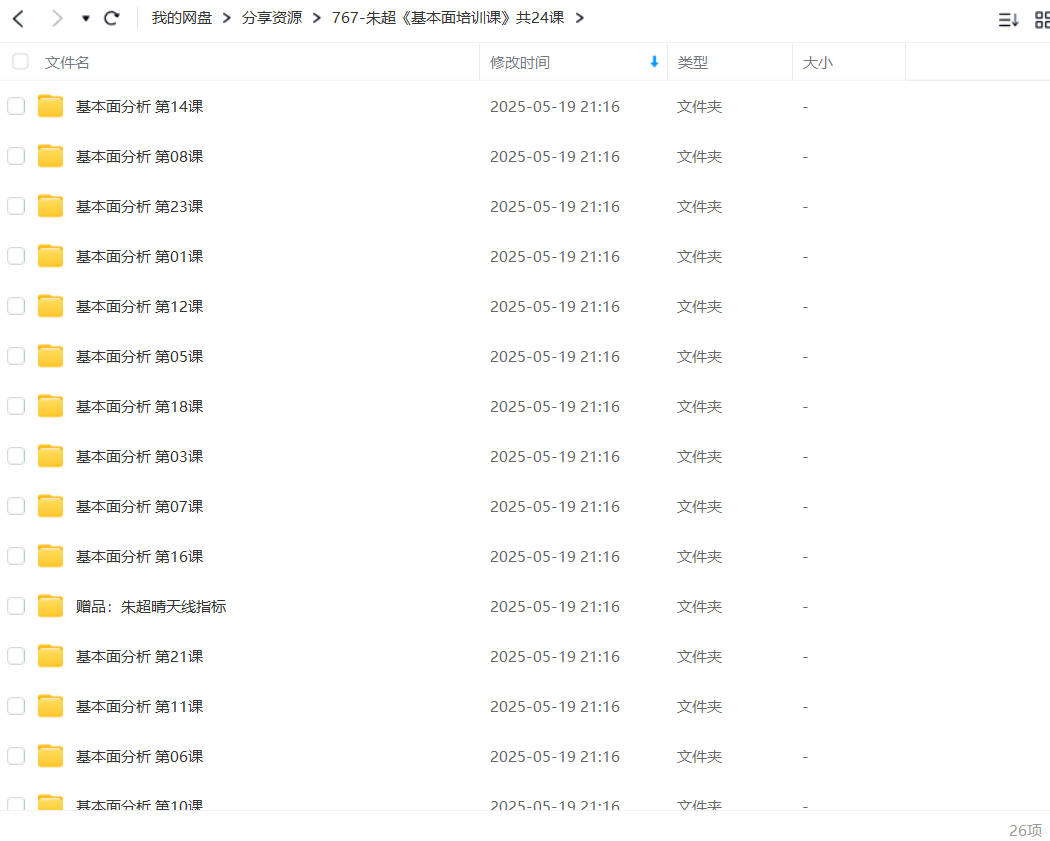Click folder icon of 基本面分析 第21课
The image size is (1050, 841).
tap(50, 656)
